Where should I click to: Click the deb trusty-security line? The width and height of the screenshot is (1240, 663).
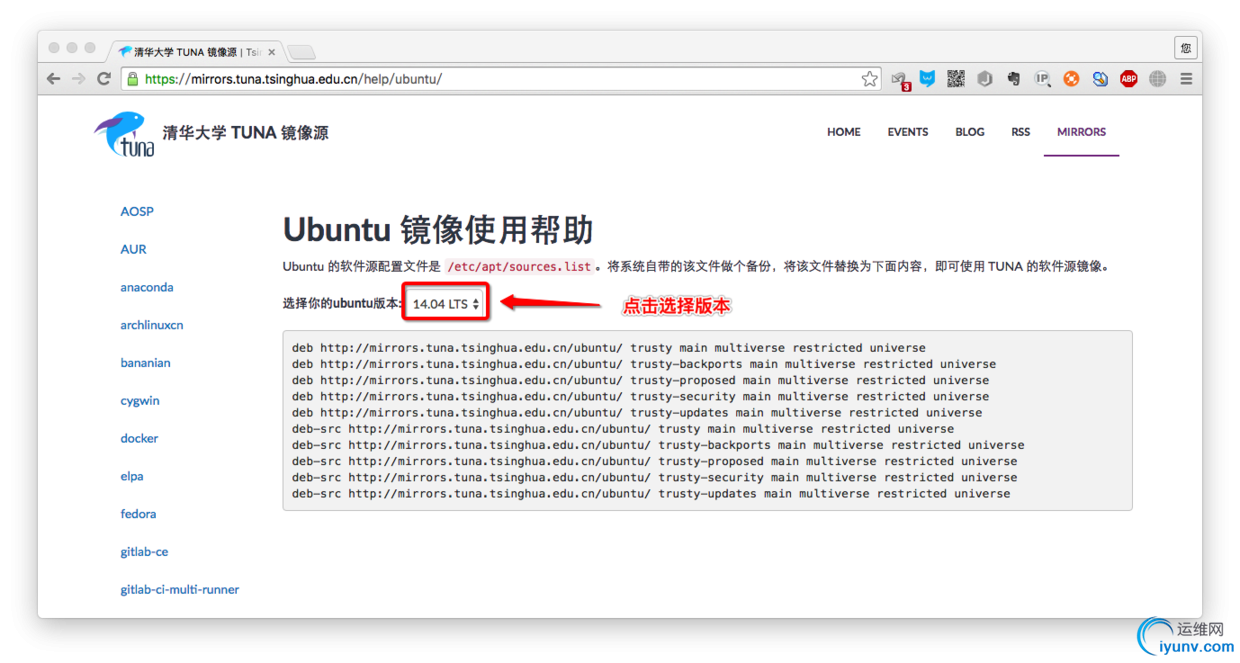640,396
